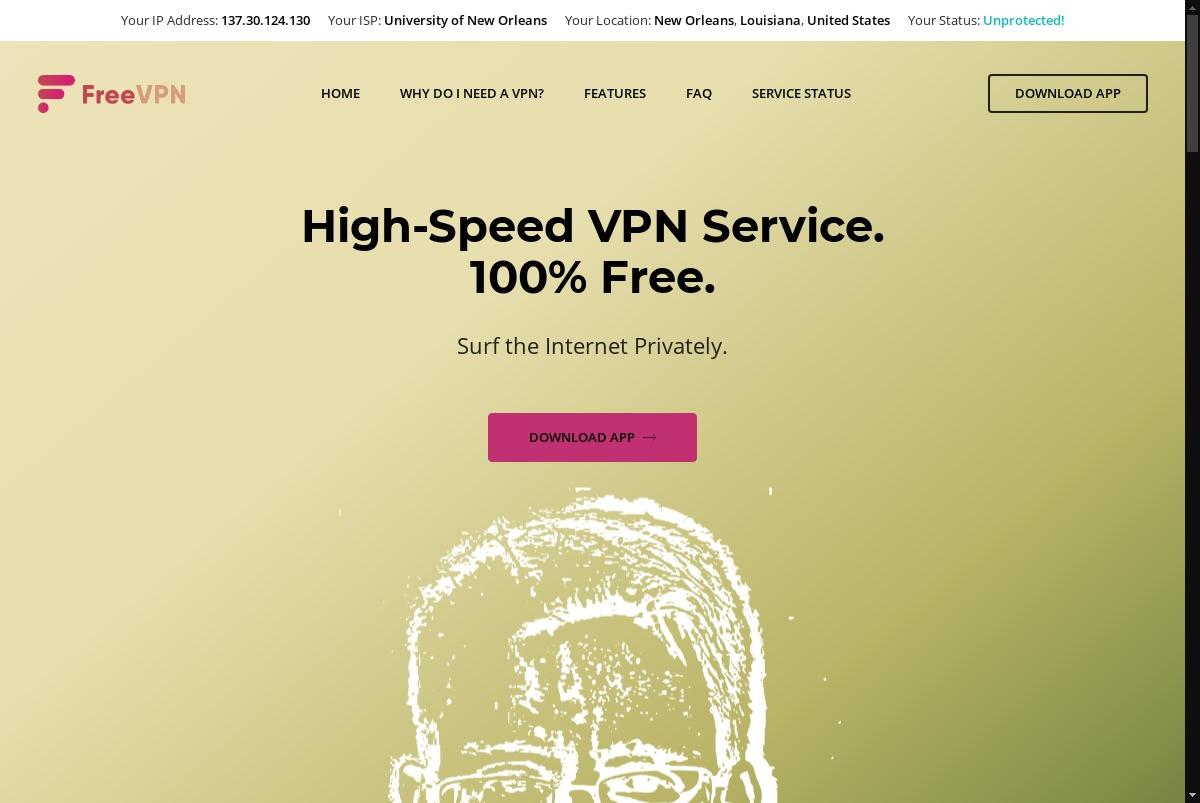This screenshot has height=803, width=1200.
Task: Click the white face illustration image
Action: [590, 645]
